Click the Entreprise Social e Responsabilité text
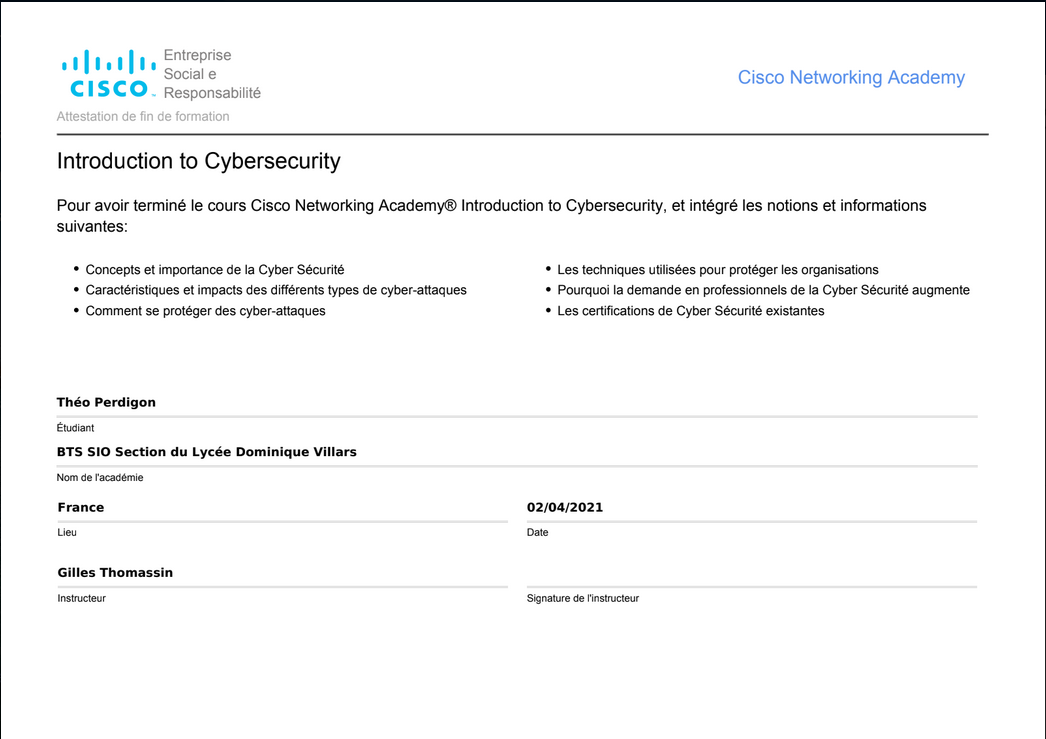Viewport: 1046px width, 739px height. pyautogui.click(x=212, y=74)
